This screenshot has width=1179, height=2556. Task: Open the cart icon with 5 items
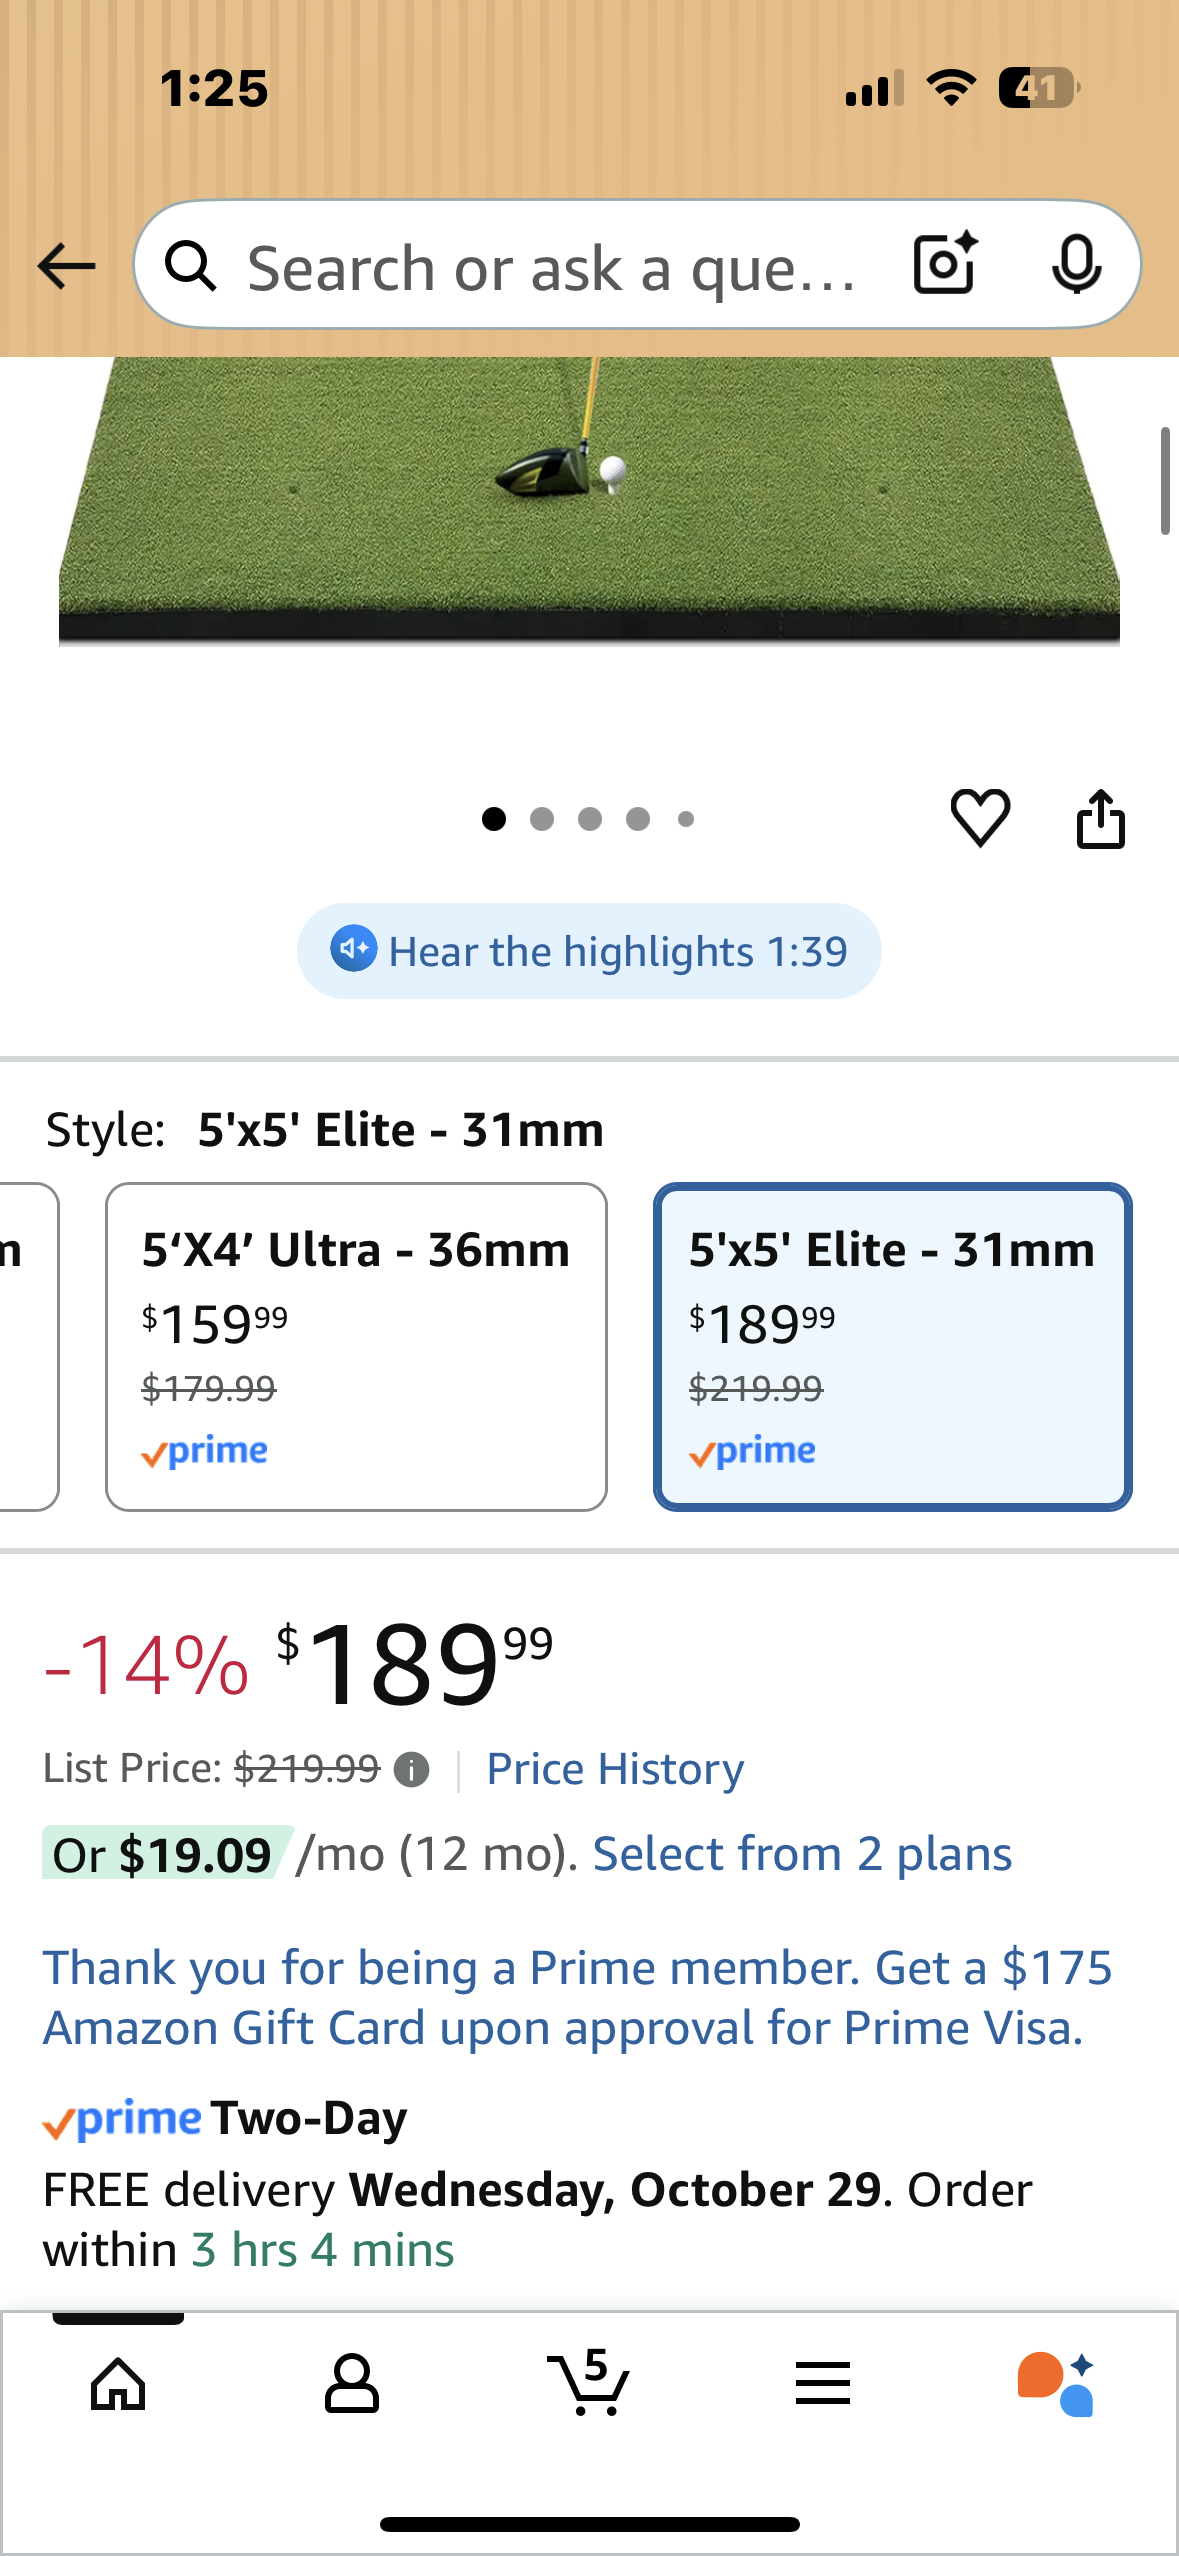point(589,2383)
